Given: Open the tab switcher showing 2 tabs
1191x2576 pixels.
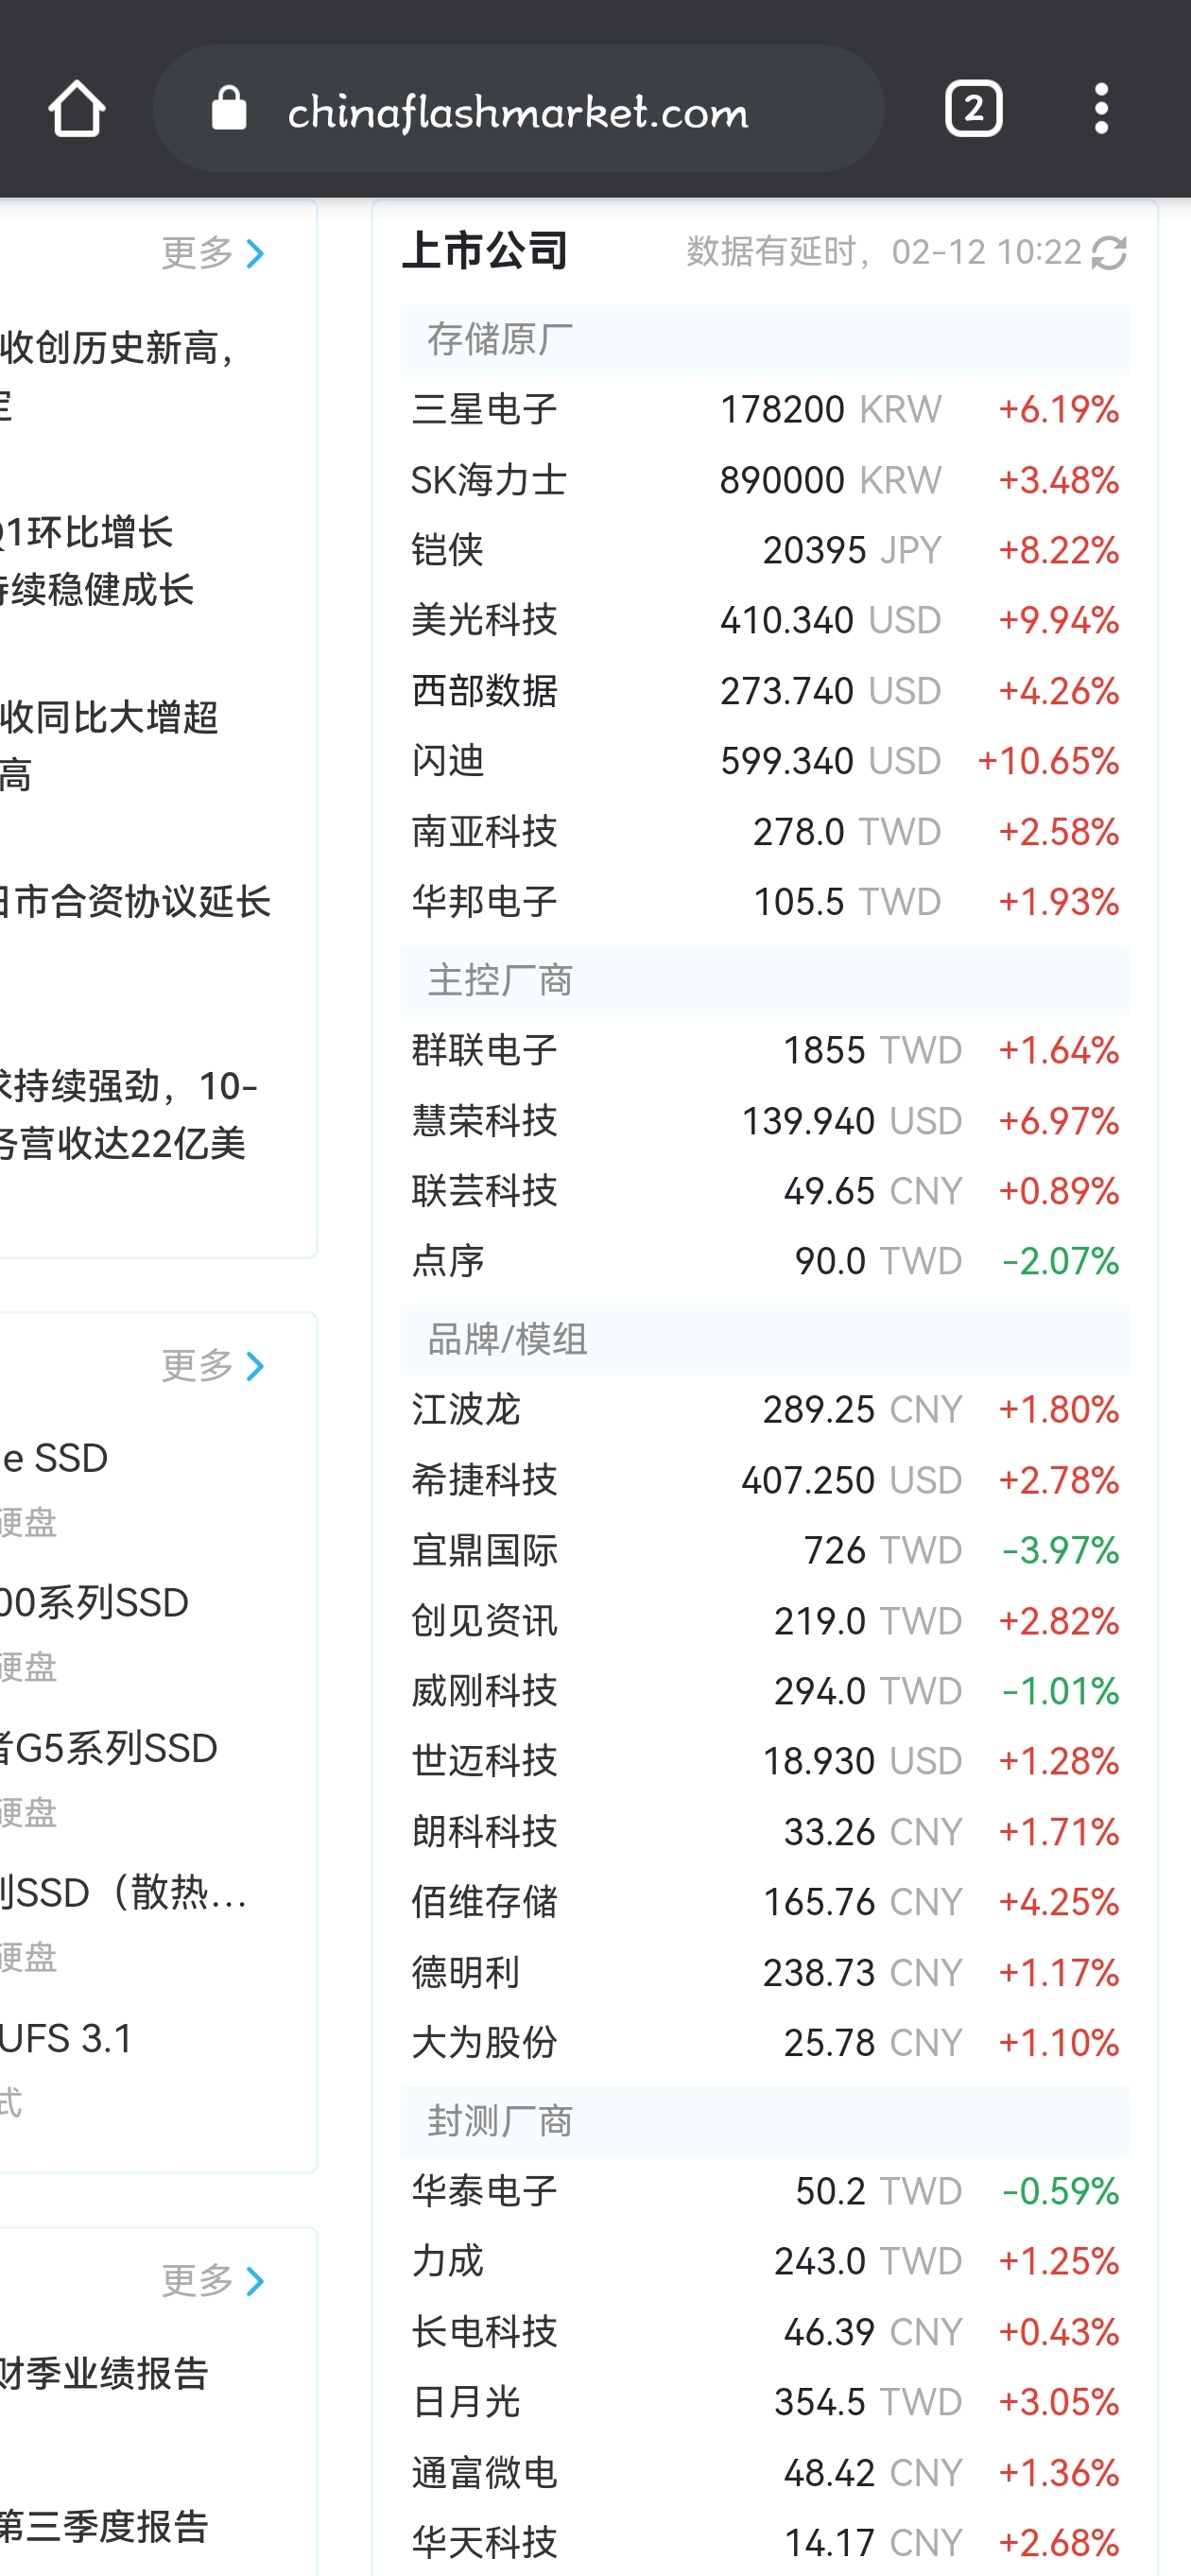Looking at the screenshot, I should [973, 108].
